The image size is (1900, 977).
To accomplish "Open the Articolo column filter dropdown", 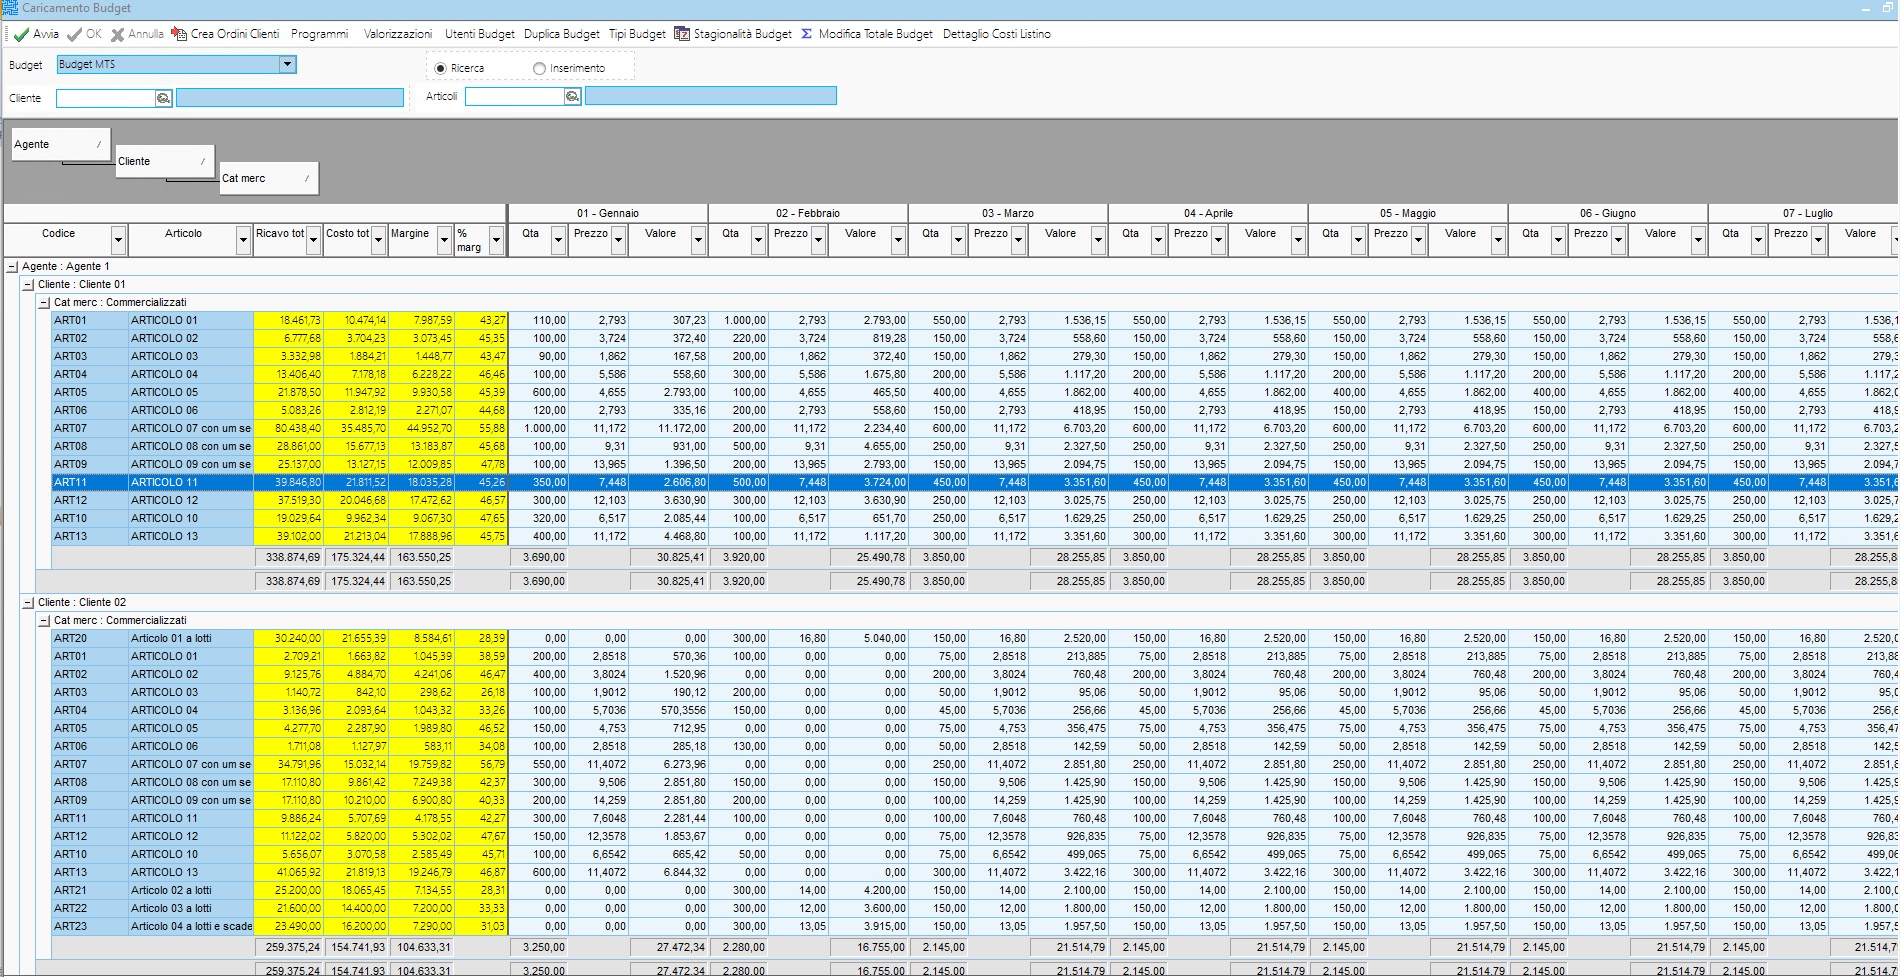I will 243,240.
